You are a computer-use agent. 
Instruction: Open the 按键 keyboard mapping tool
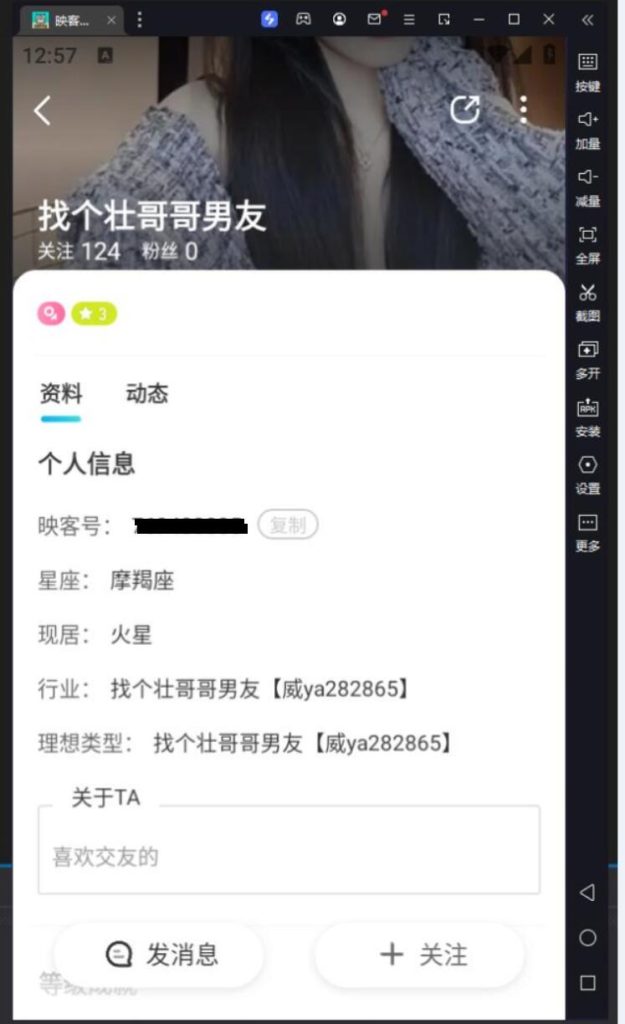tap(587, 71)
